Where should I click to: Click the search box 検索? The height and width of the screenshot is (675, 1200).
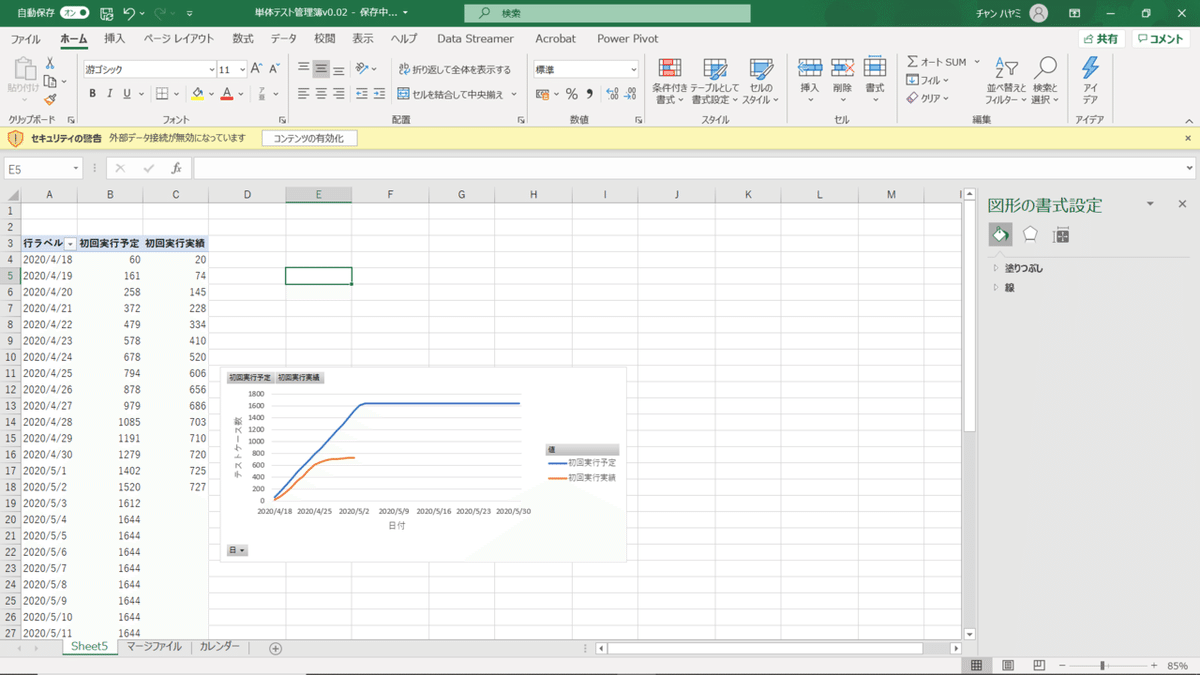607,13
